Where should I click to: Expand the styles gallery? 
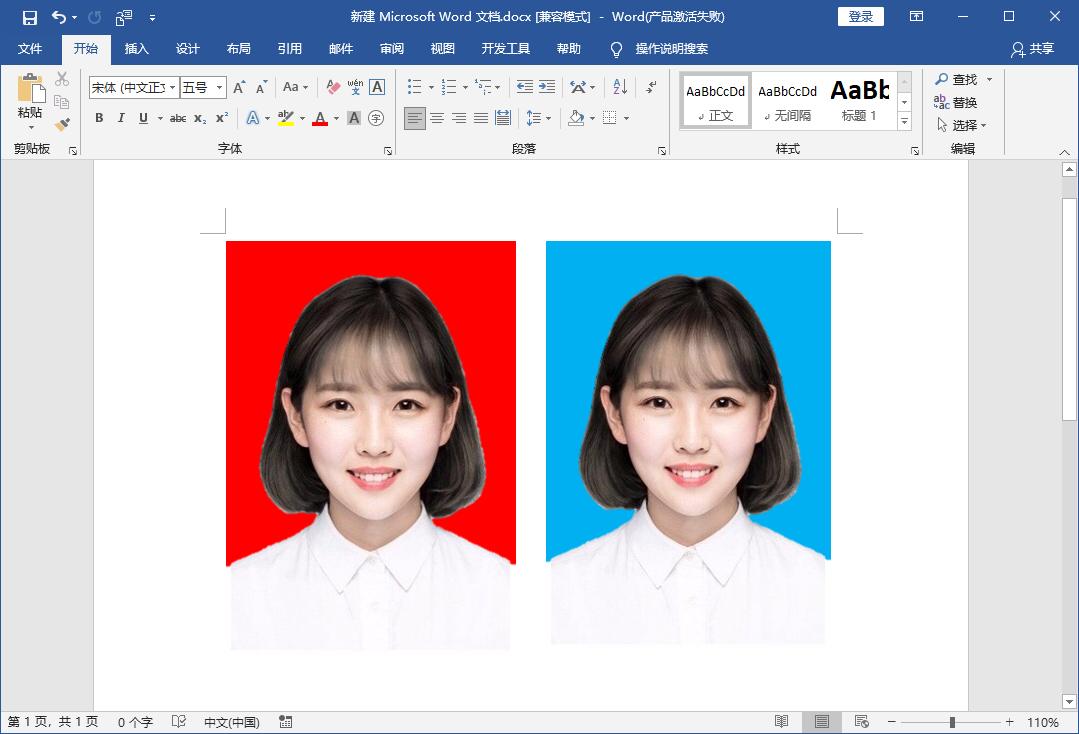click(904, 121)
